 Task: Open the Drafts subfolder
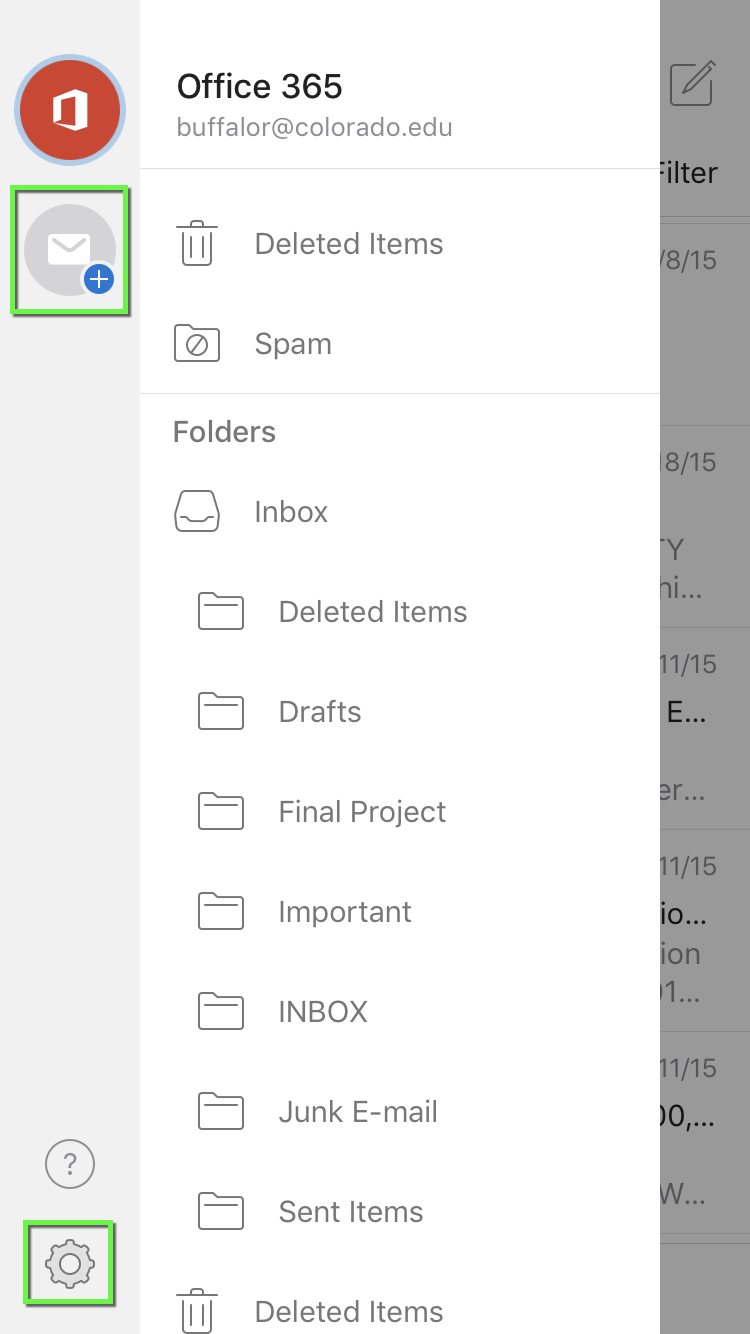coord(320,712)
